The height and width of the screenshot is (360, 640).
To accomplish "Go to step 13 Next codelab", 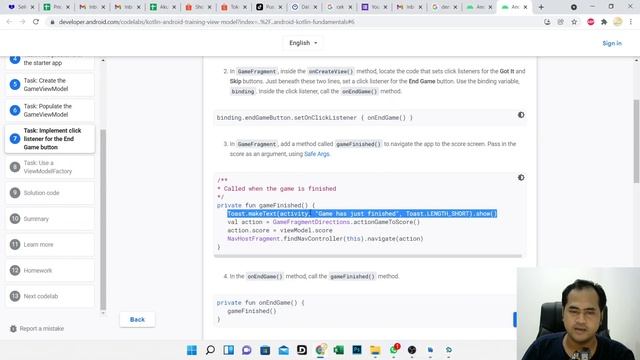I will pyautogui.click(x=50, y=296).
